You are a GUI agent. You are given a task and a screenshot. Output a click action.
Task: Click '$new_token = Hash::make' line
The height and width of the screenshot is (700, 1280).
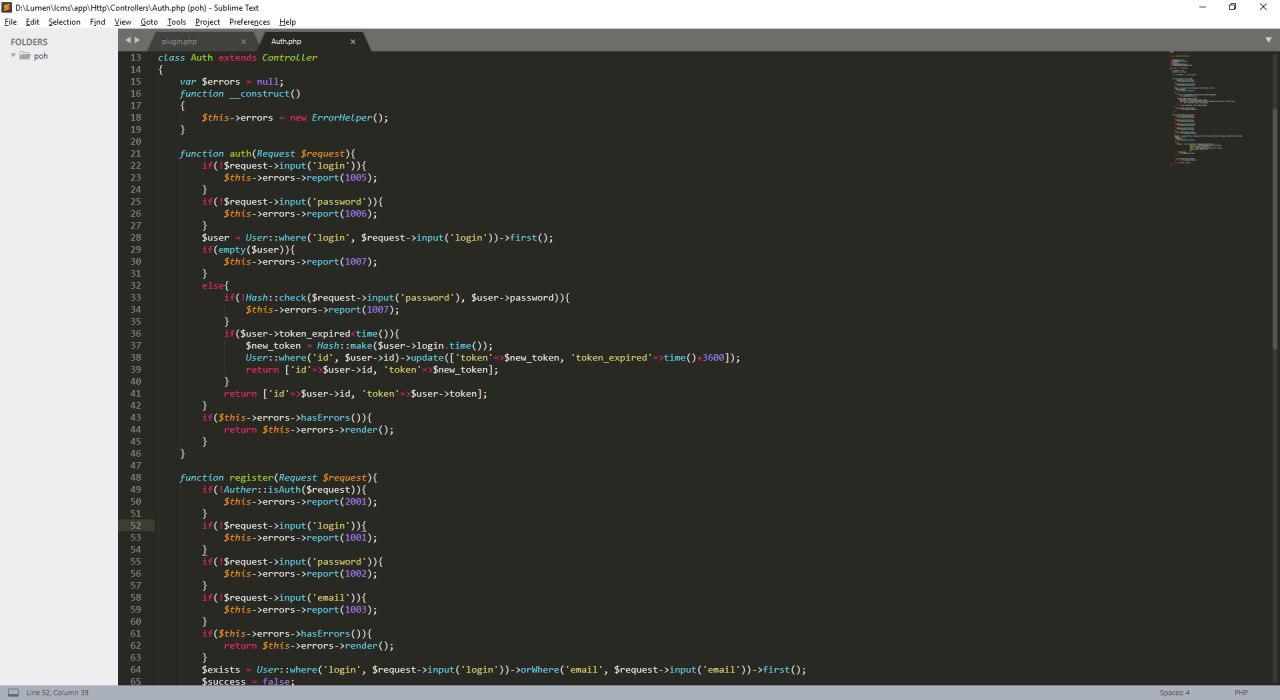pos(370,346)
